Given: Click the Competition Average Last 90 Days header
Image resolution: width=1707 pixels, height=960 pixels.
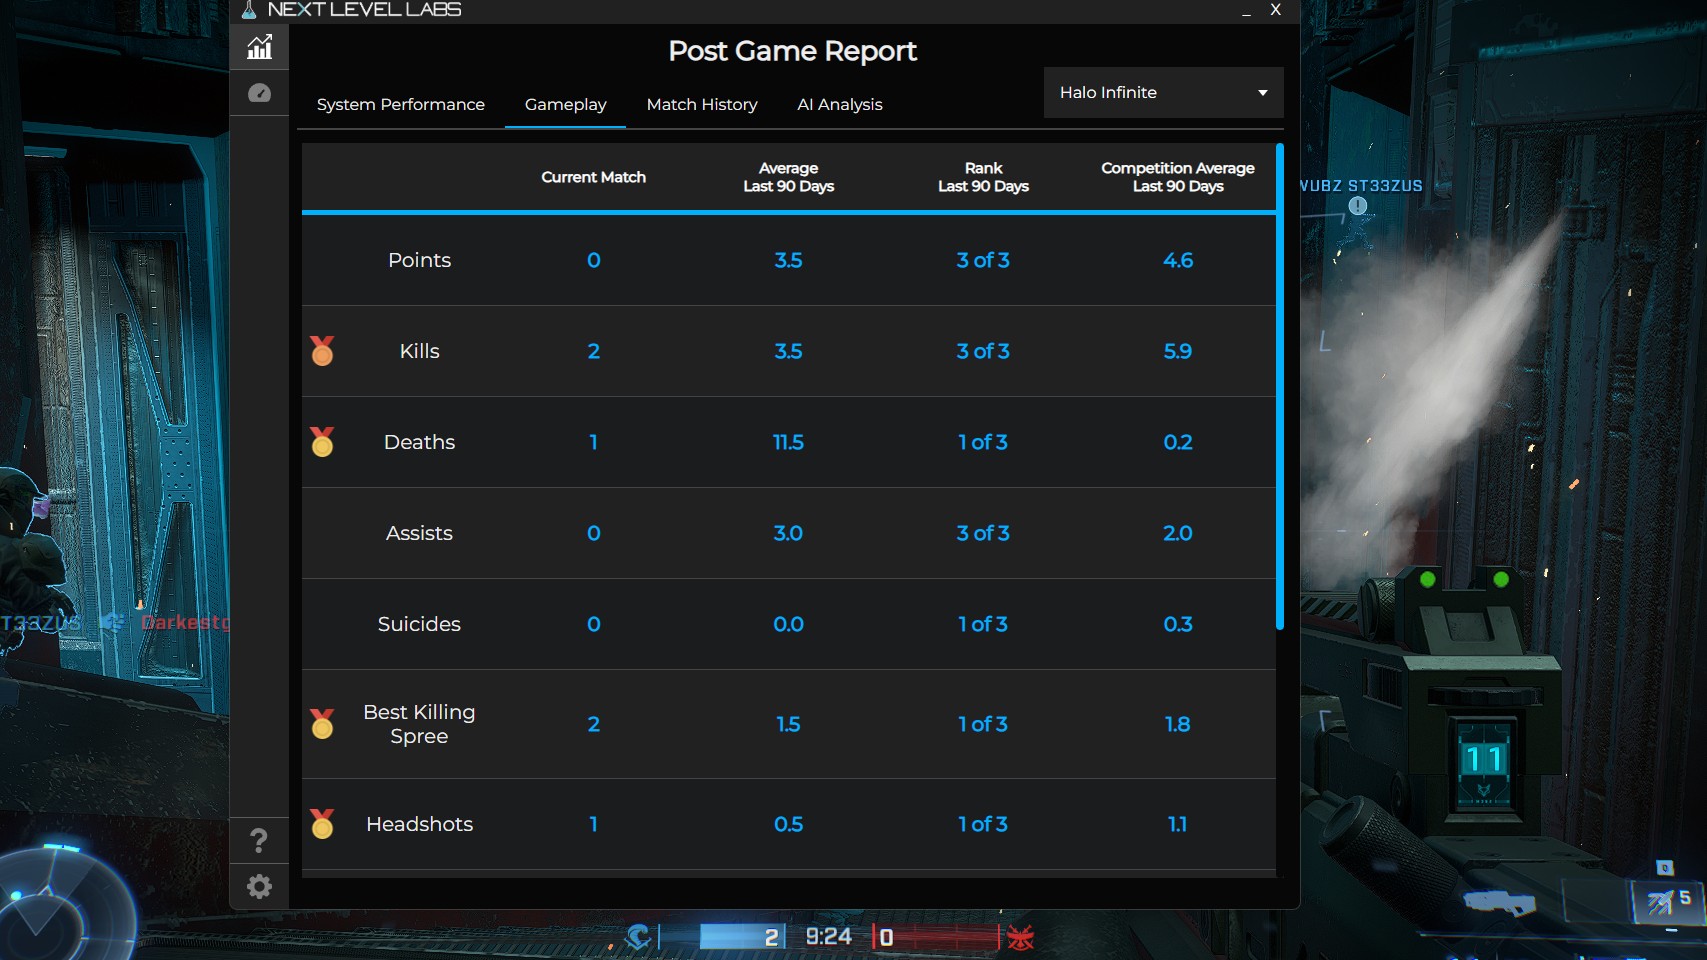Looking at the screenshot, I should [1178, 177].
